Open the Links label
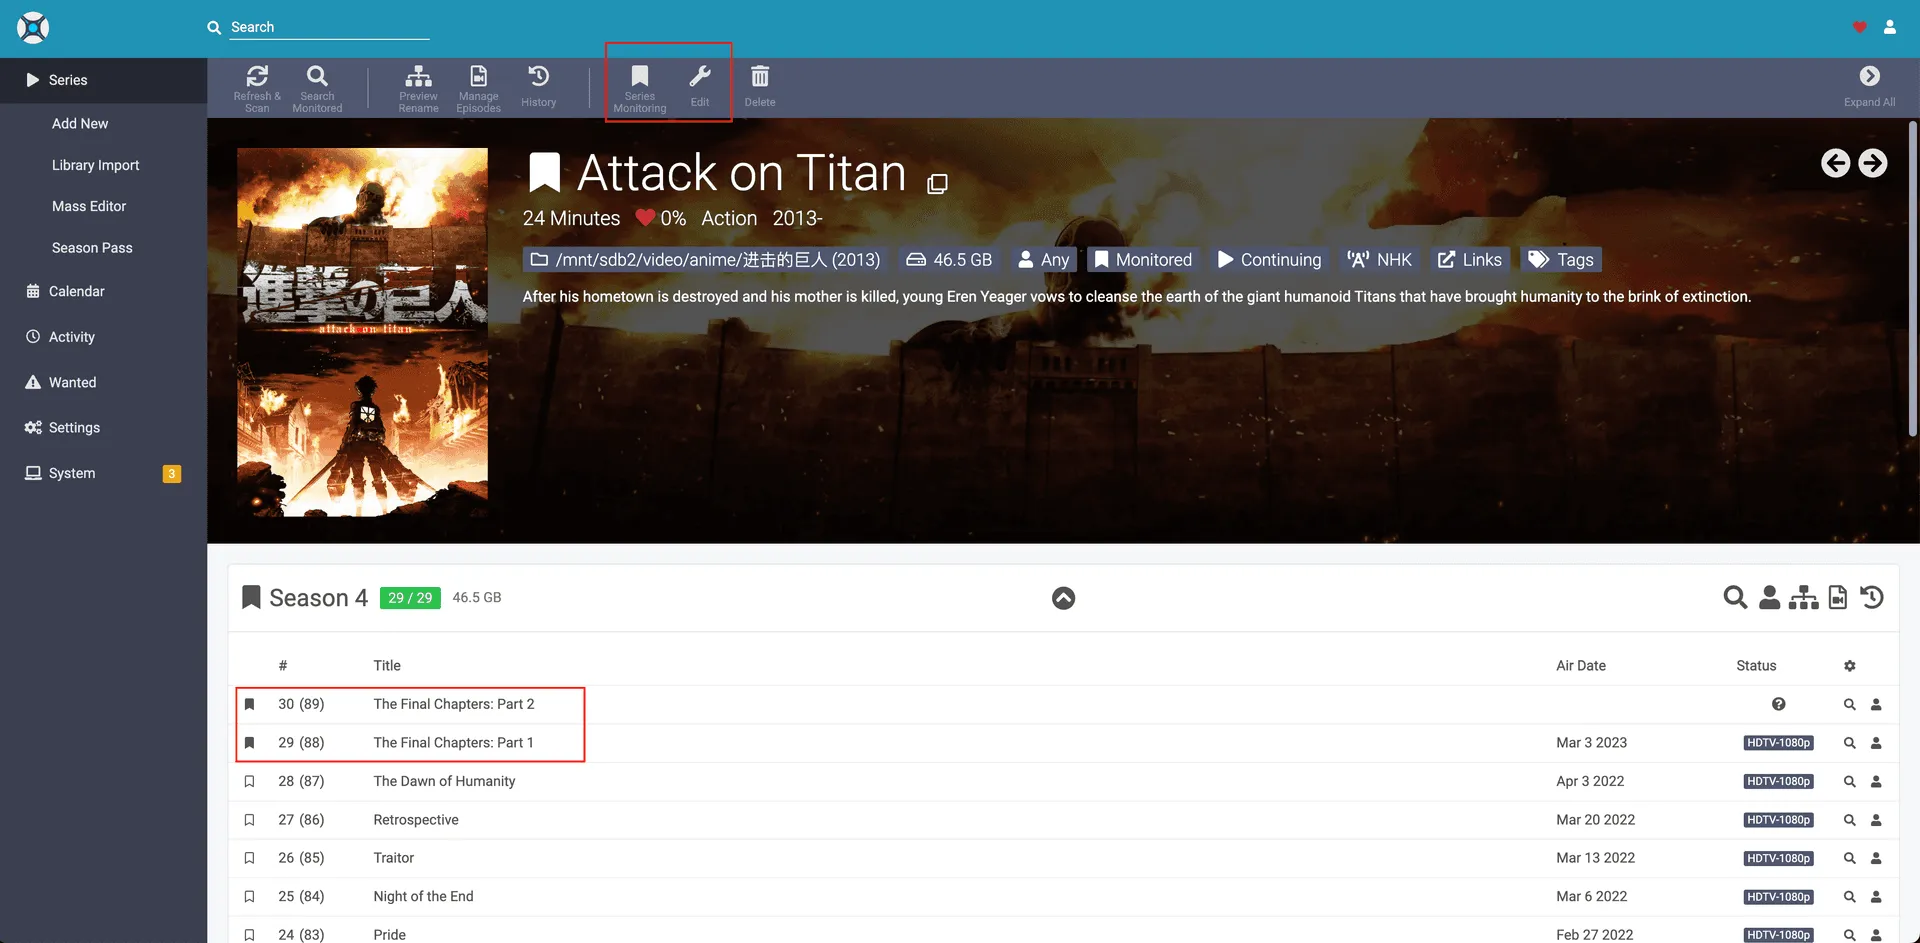Viewport: 1920px width, 943px height. point(1470,260)
